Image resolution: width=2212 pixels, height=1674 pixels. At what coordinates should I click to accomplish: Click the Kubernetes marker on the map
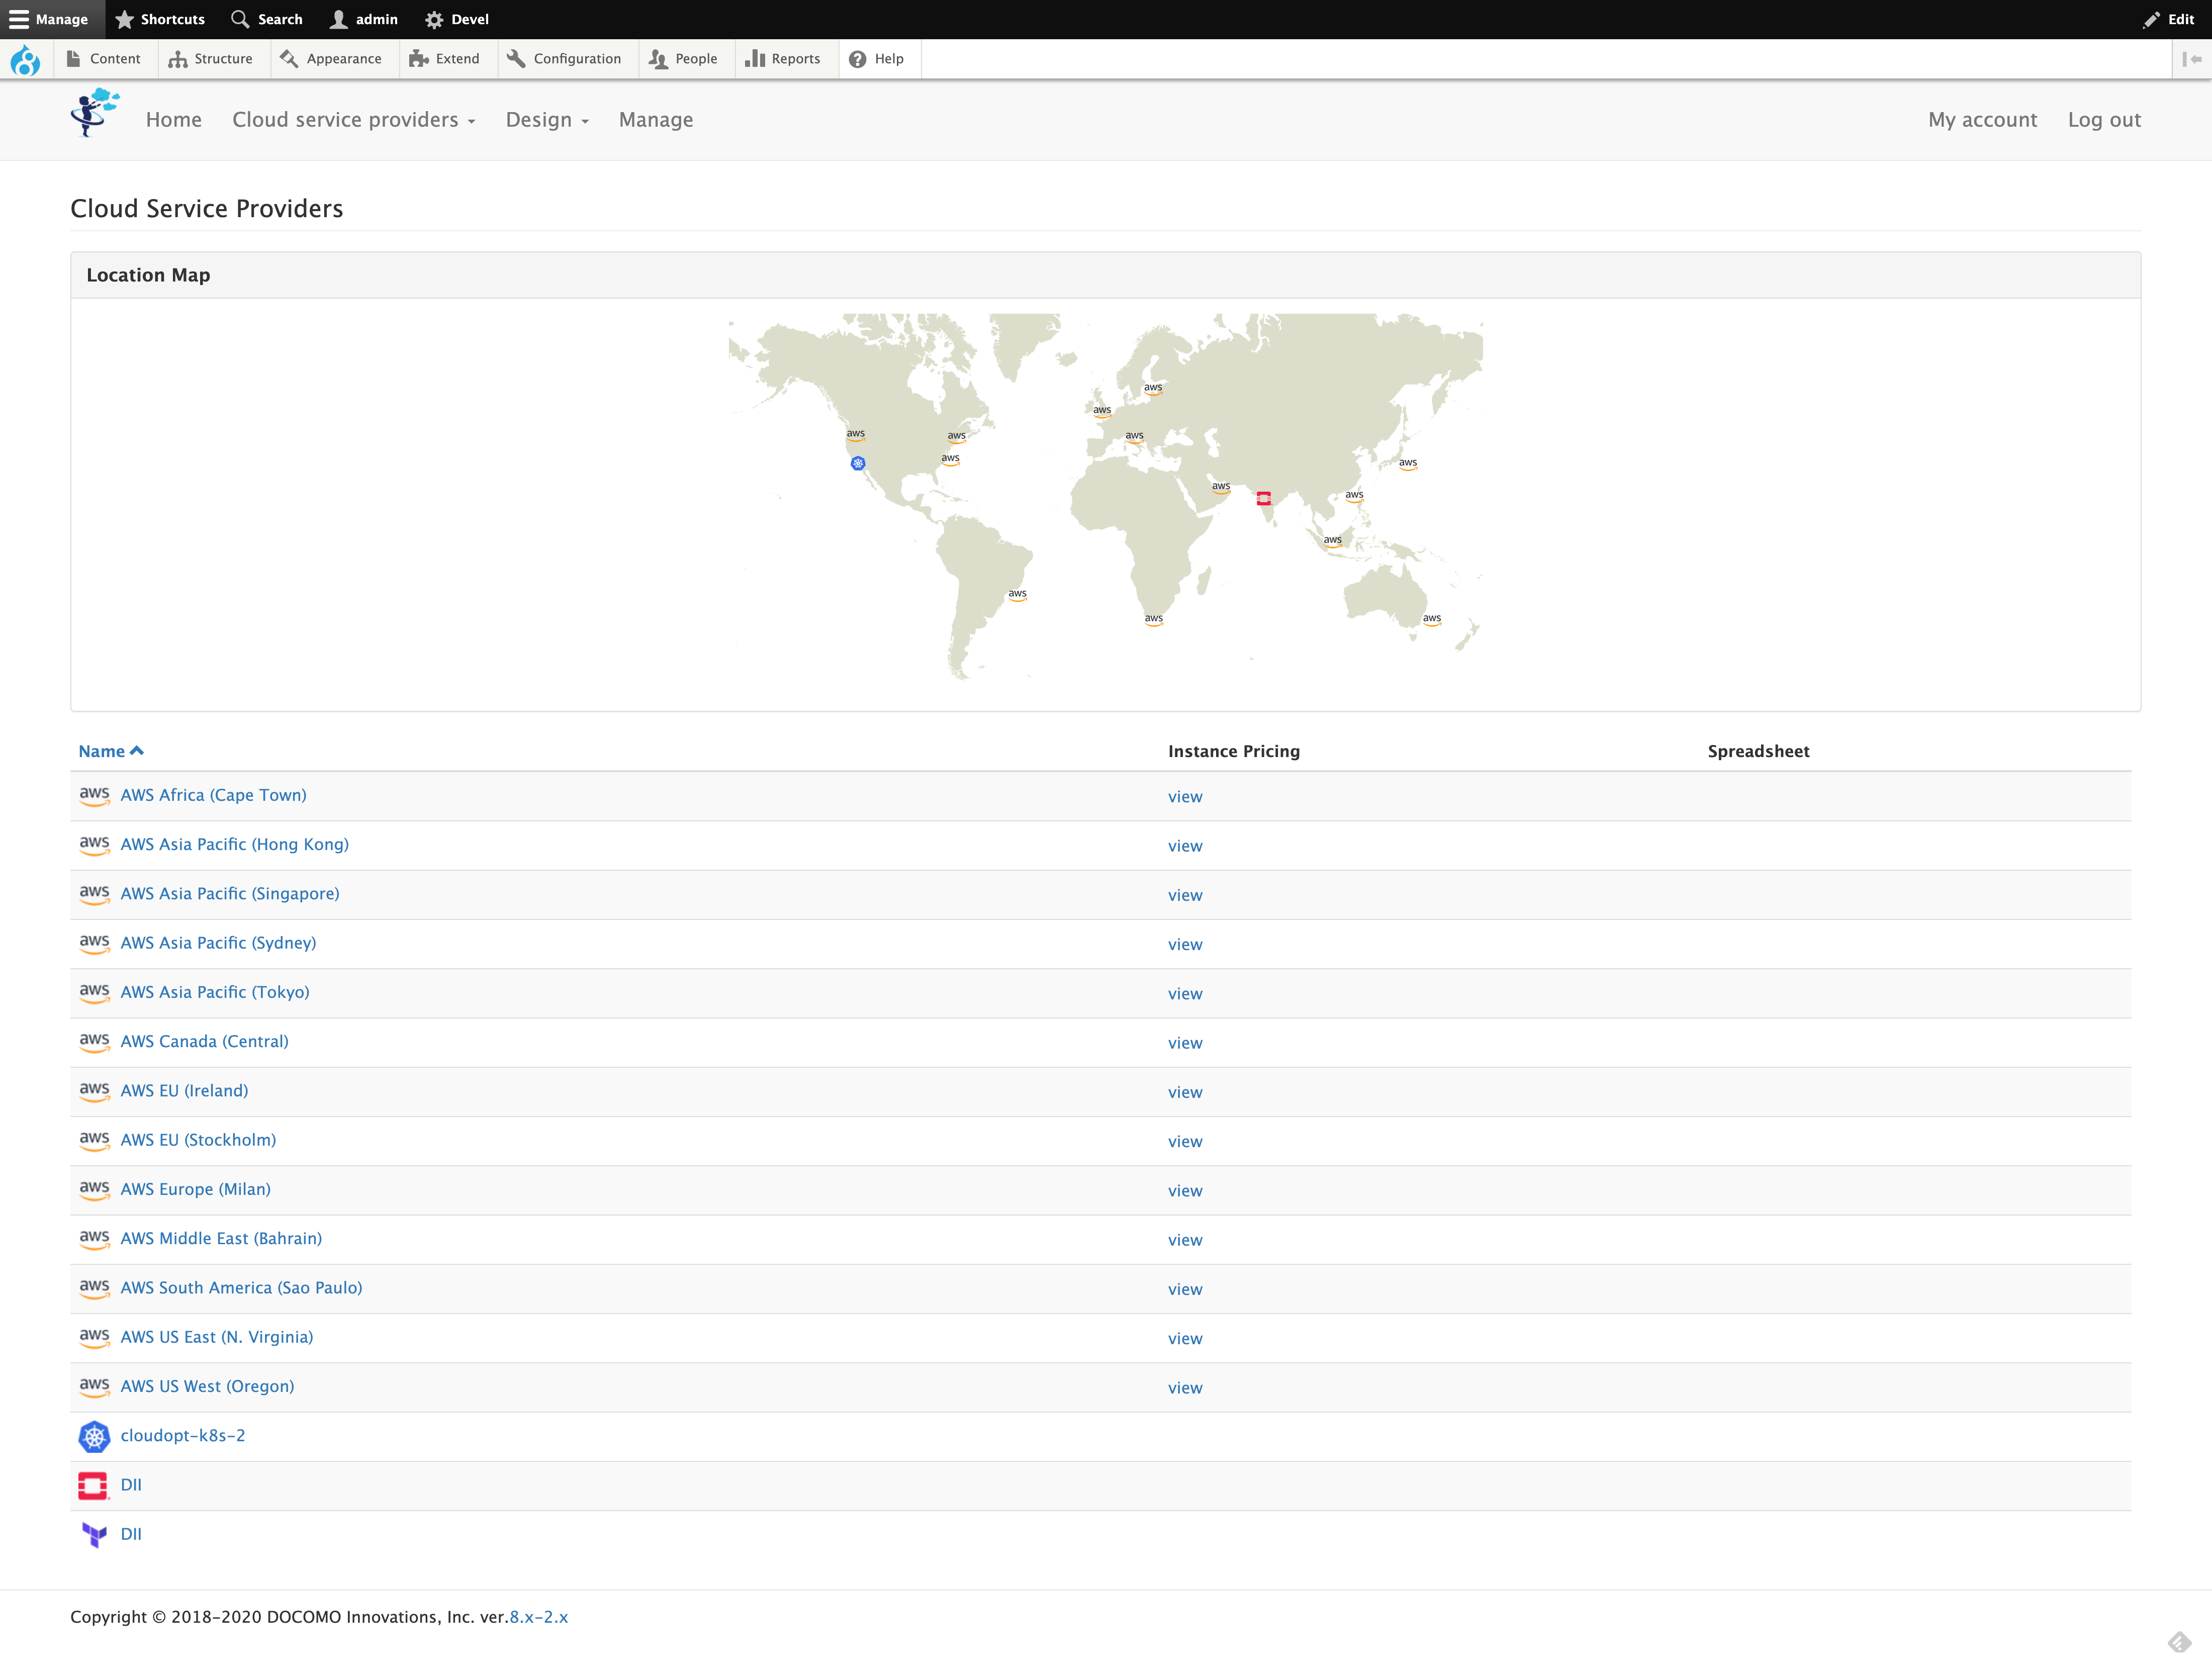tap(858, 463)
